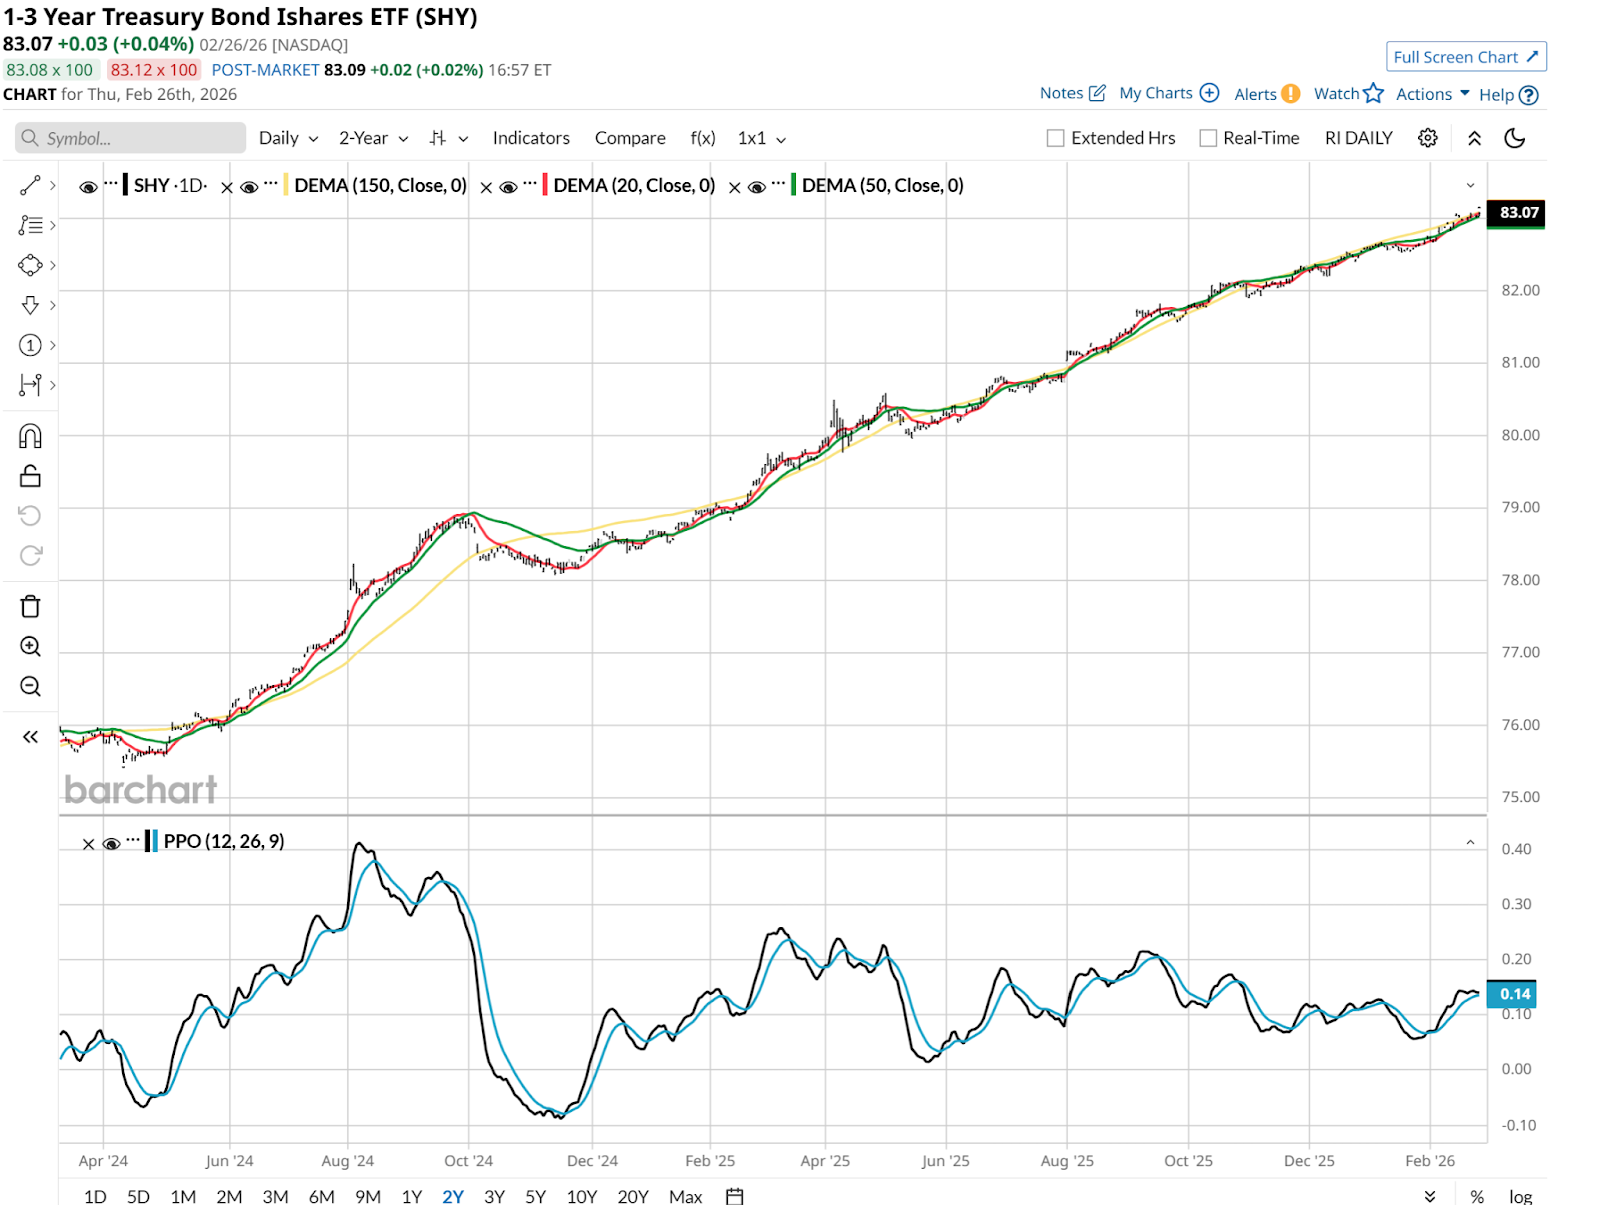The width and height of the screenshot is (1600, 1205).
Task: Add chart to My Charts
Action: pyautogui.click(x=1169, y=93)
